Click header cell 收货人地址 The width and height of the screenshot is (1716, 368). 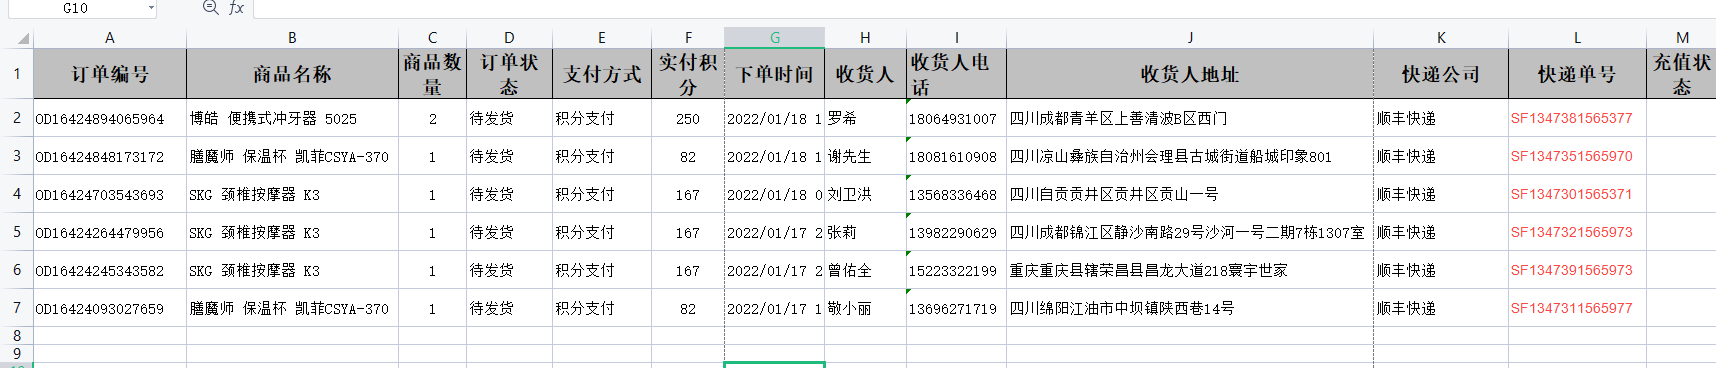point(1190,74)
